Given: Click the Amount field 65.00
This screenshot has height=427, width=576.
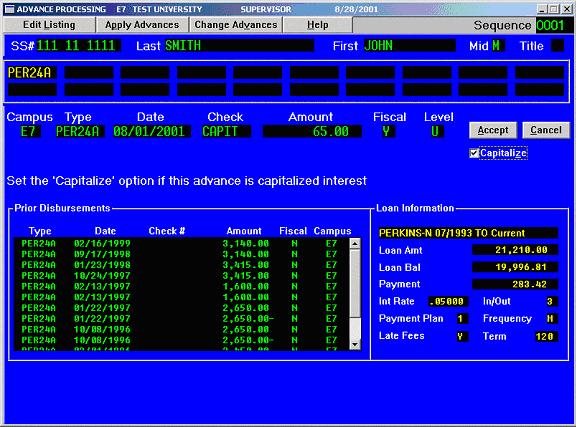Looking at the screenshot, I should [x=312, y=131].
